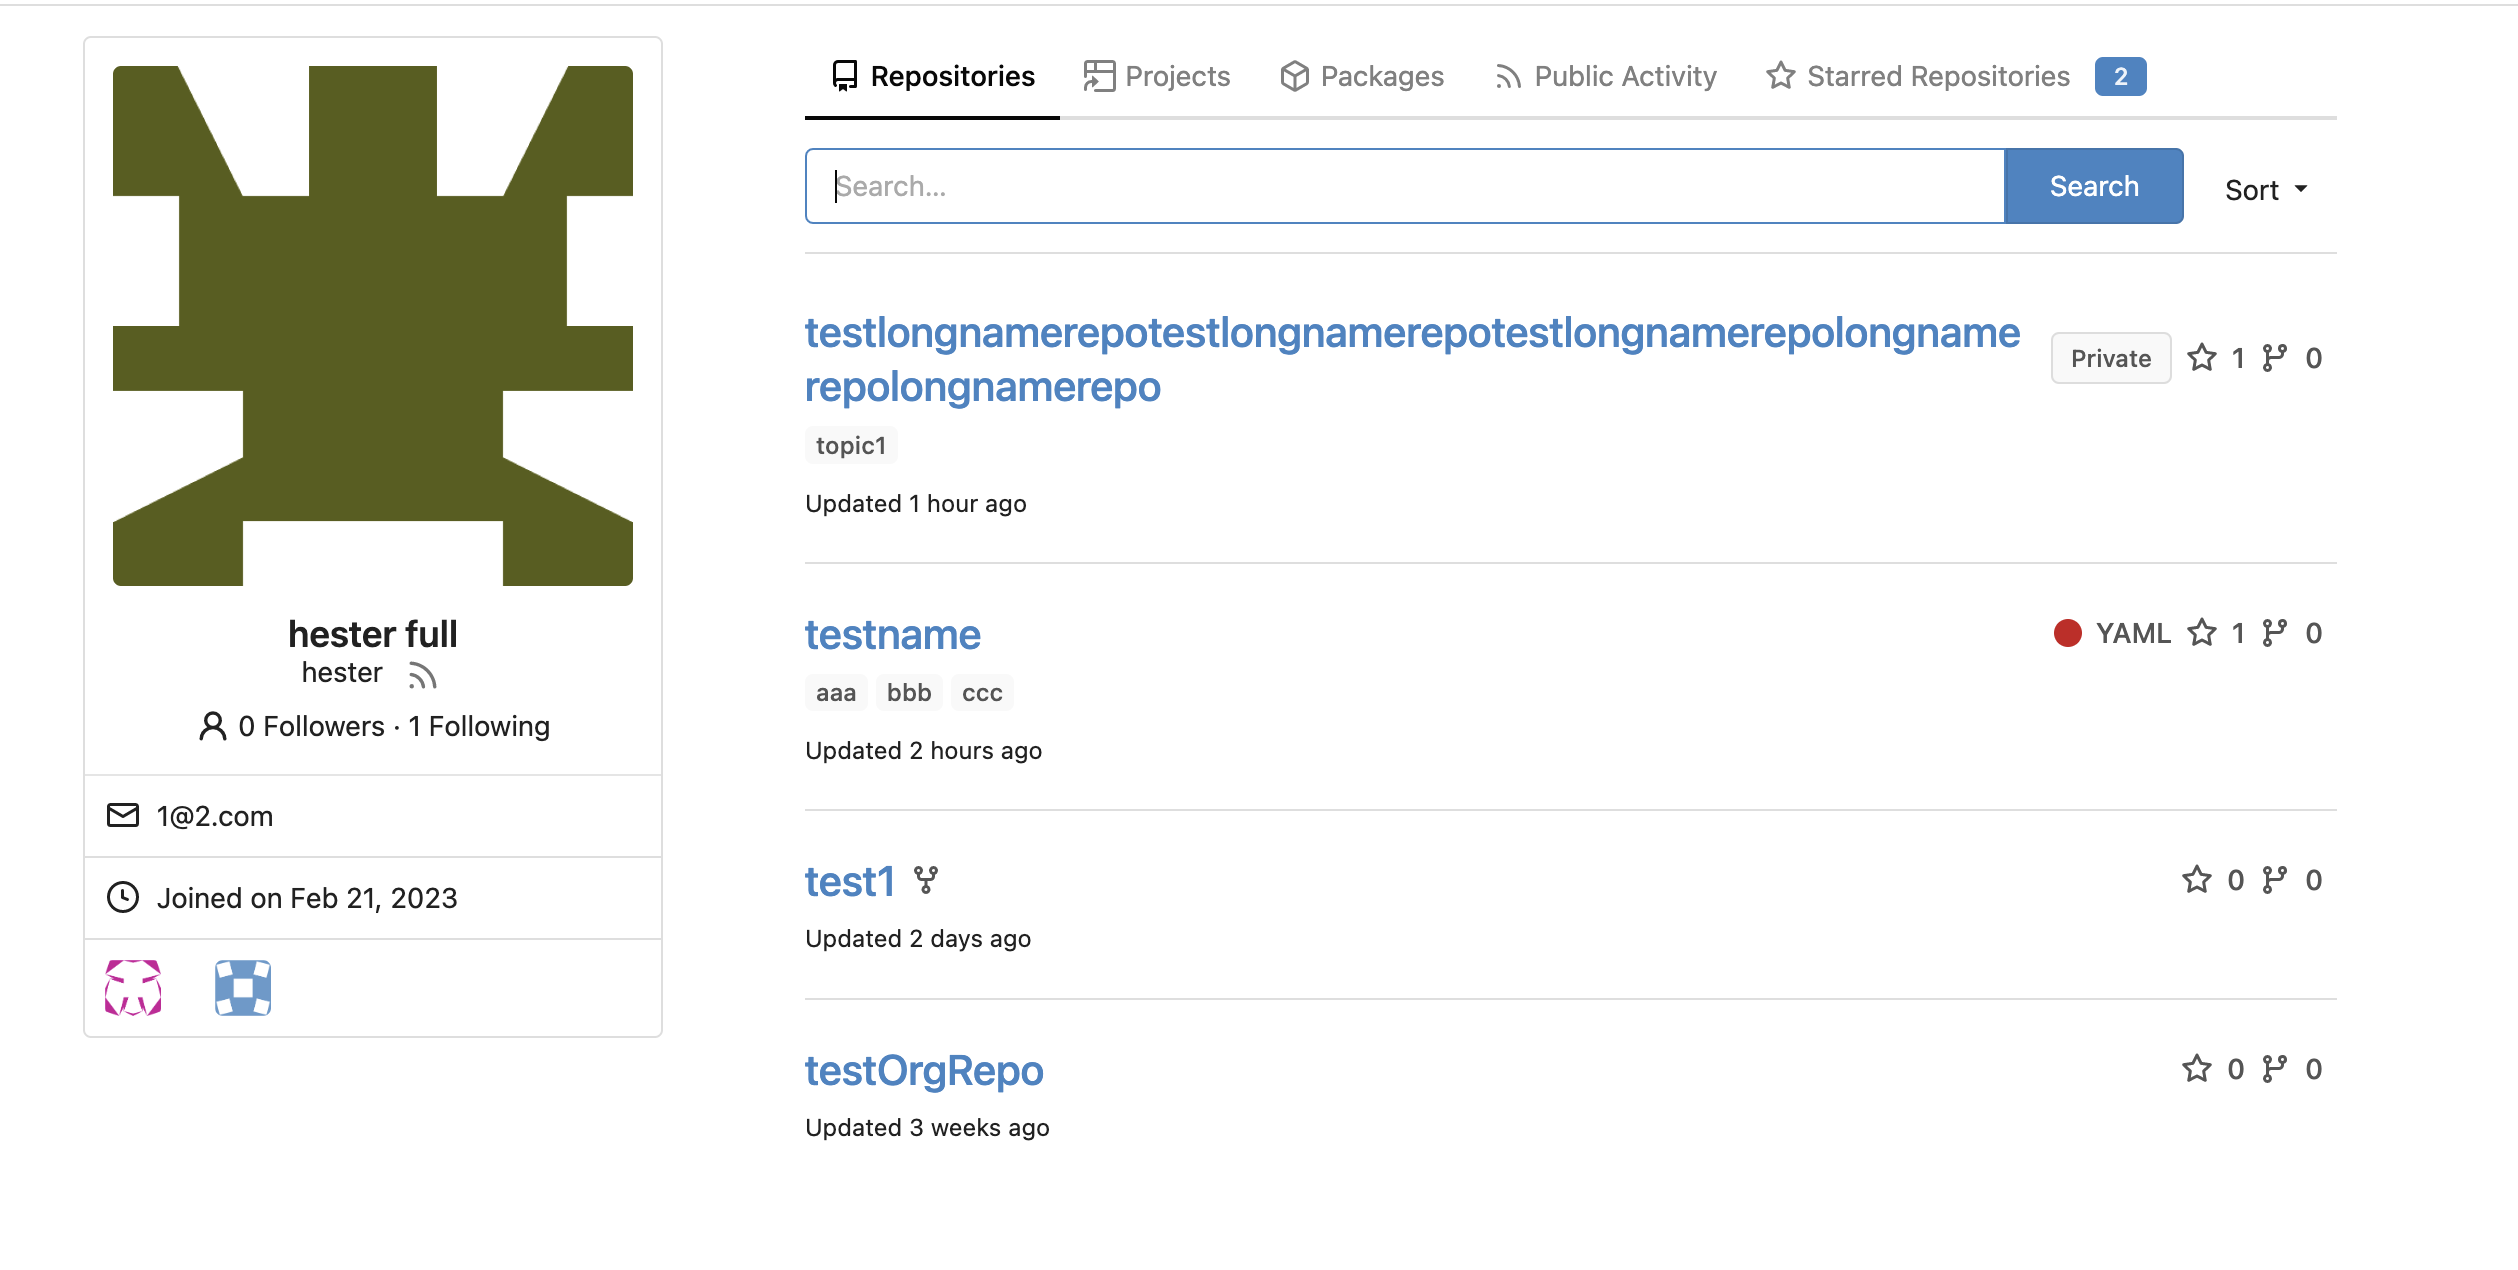Open the testname repository link
The width and height of the screenshot is (2518, 1270).
892,635
